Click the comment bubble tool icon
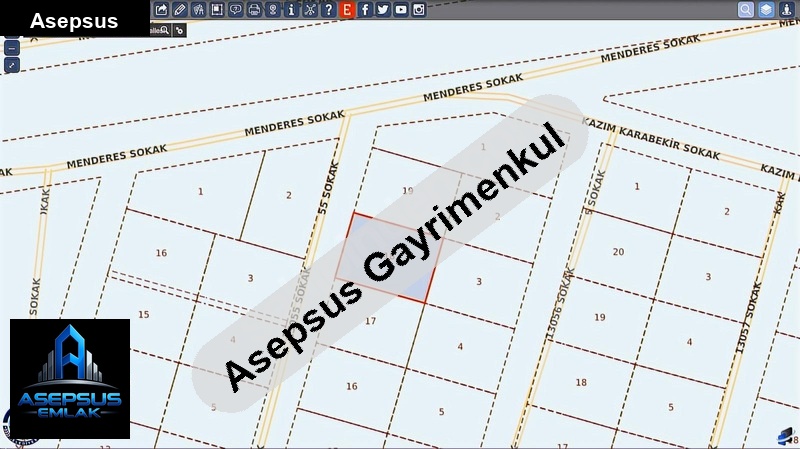 pos(236,9)
